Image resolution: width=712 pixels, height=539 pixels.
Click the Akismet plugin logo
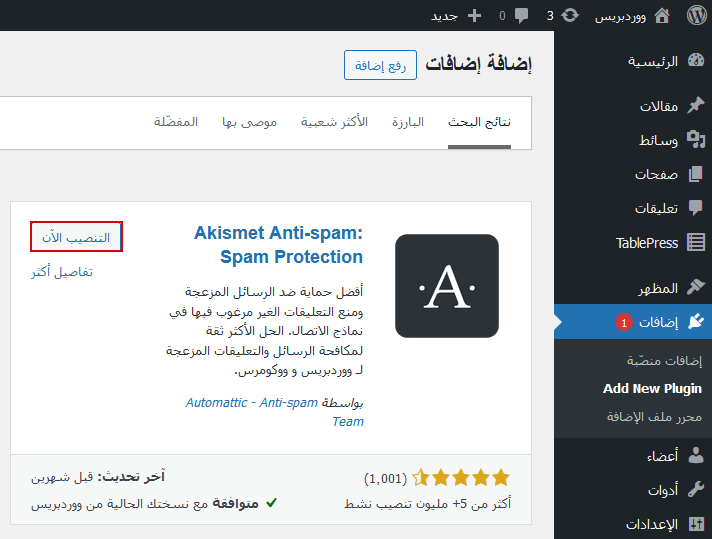point(447,286)
